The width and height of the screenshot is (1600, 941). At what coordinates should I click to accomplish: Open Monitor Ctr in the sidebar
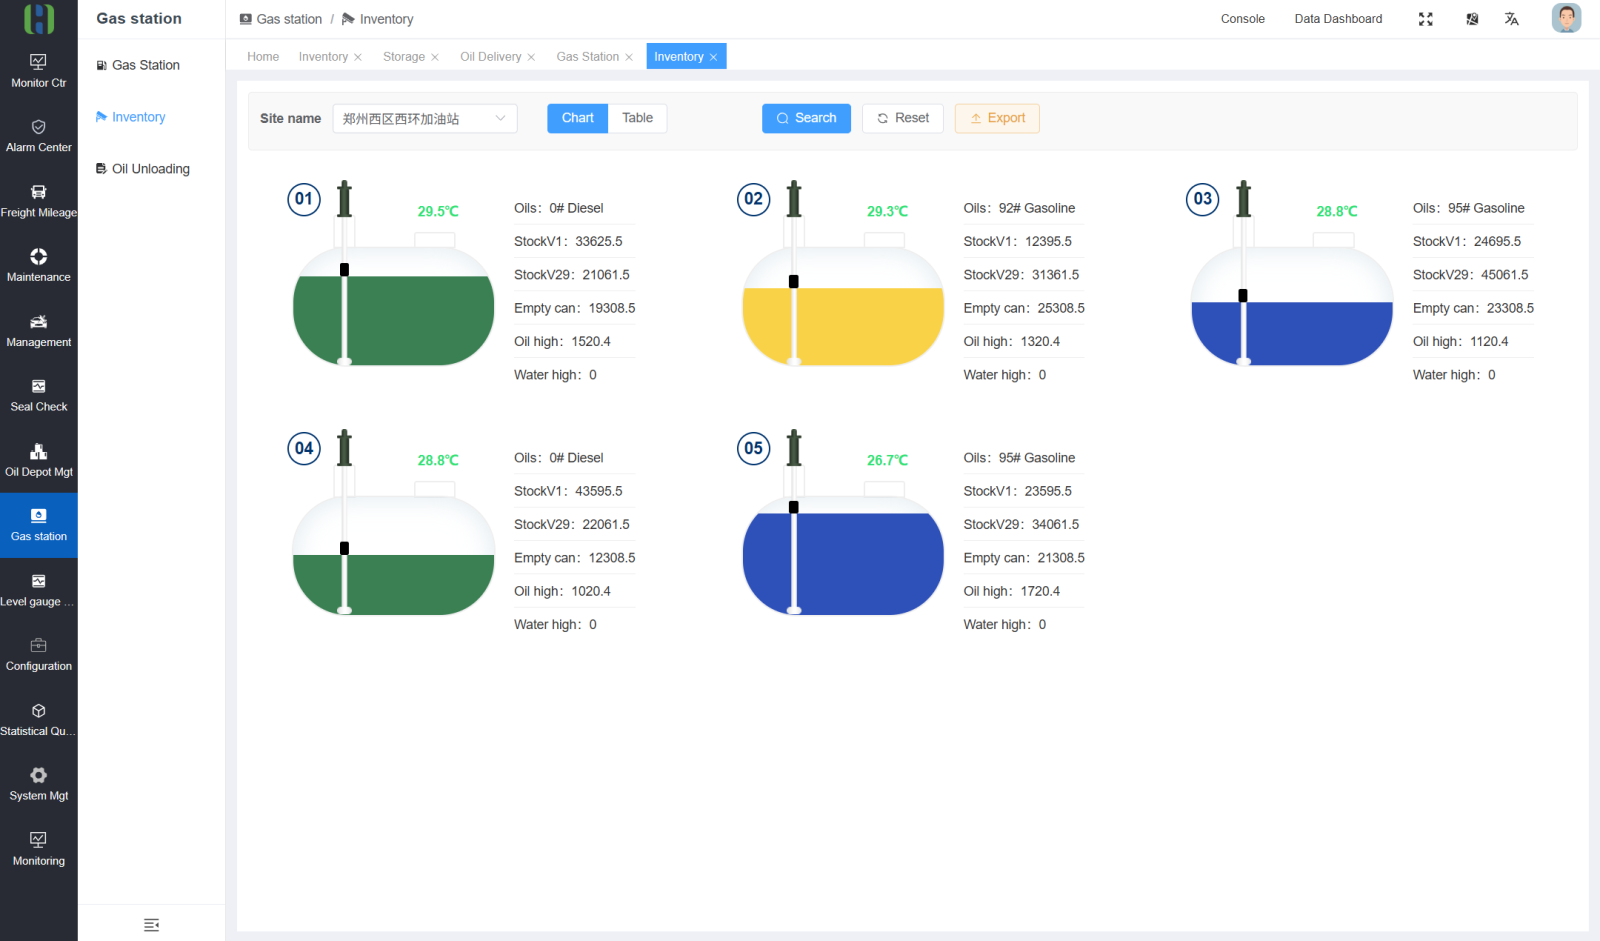click(x=38, y=71)
